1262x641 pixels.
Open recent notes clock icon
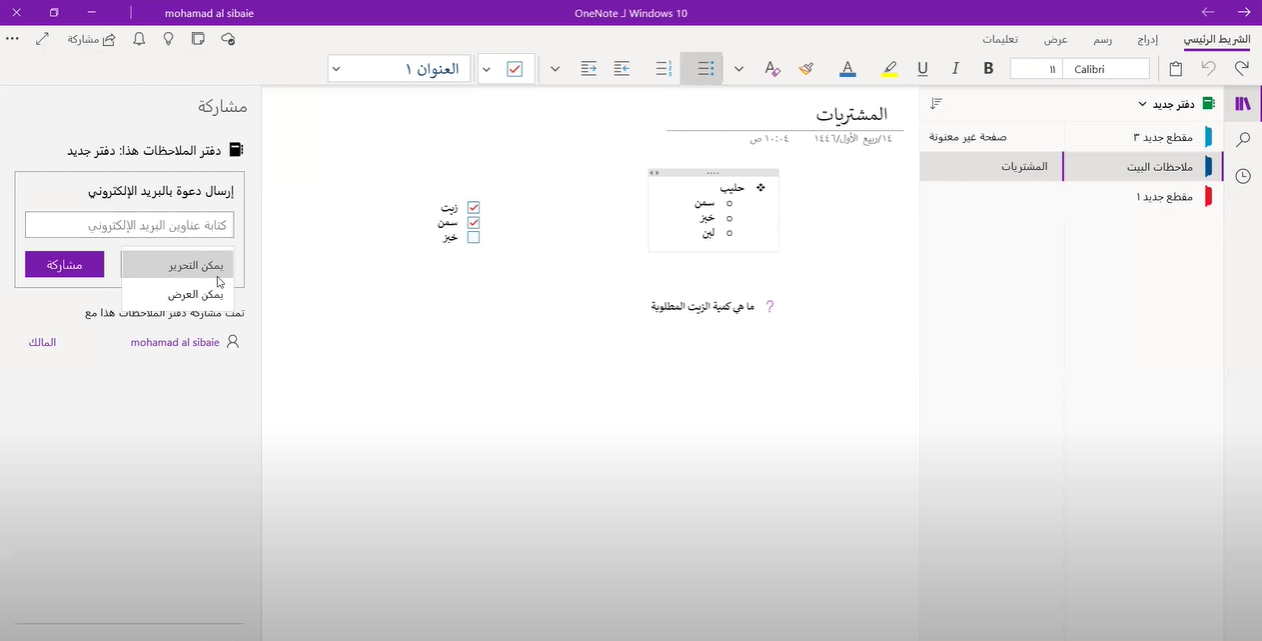coord(1243,176)
